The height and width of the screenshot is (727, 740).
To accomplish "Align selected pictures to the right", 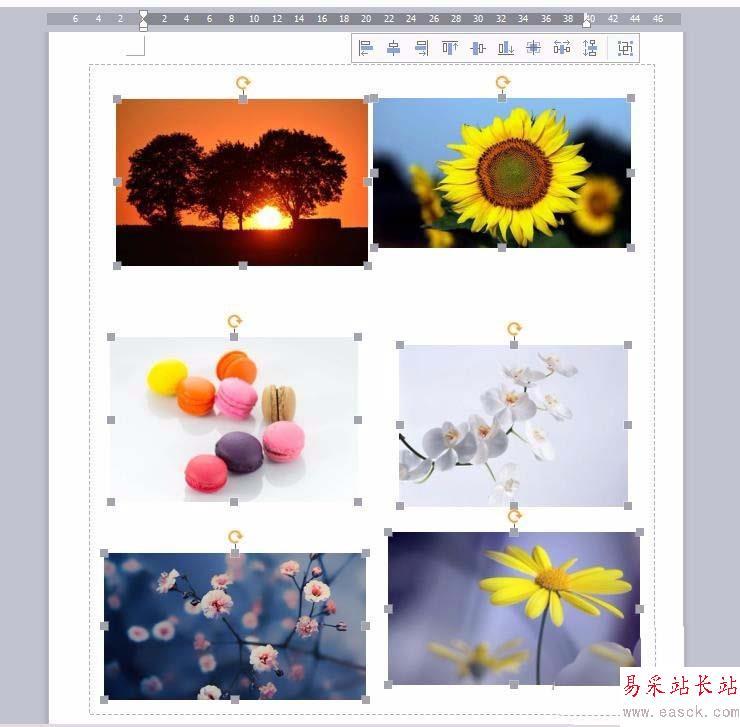I will coord(421,48).
